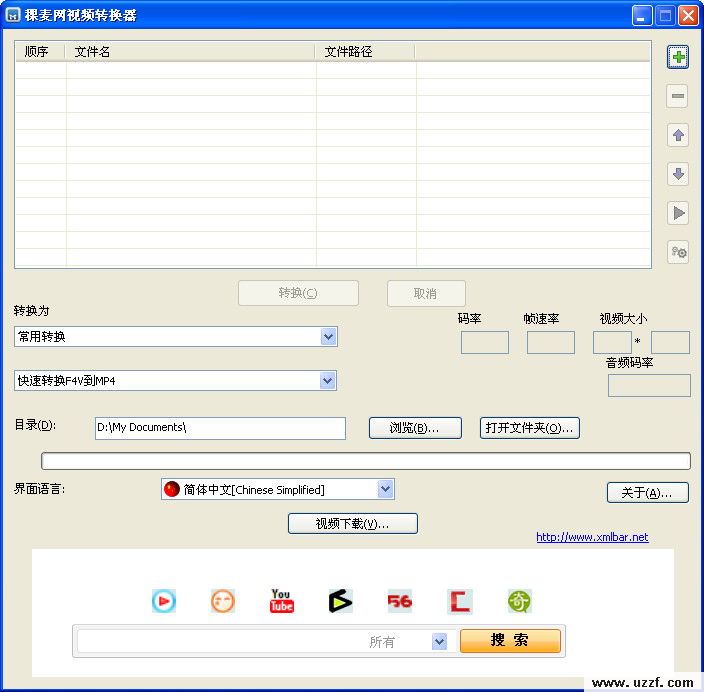
Task: Select the red 56 video site icon
Action: click(x=400, y=601)
